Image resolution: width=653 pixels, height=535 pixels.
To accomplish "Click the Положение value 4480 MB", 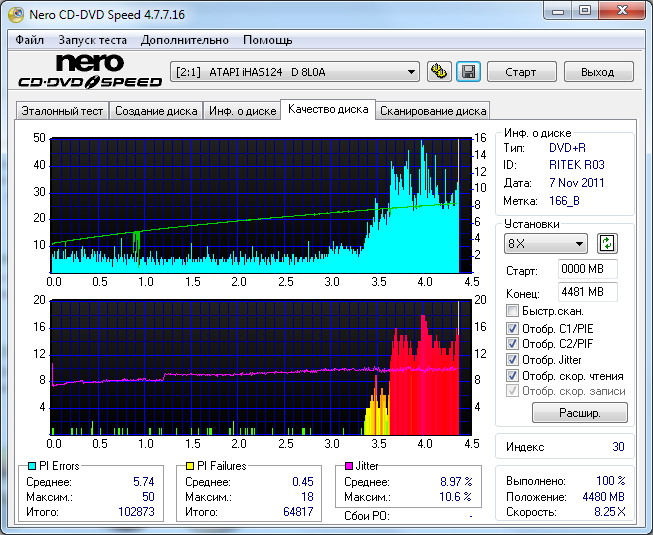I will 603,497.
